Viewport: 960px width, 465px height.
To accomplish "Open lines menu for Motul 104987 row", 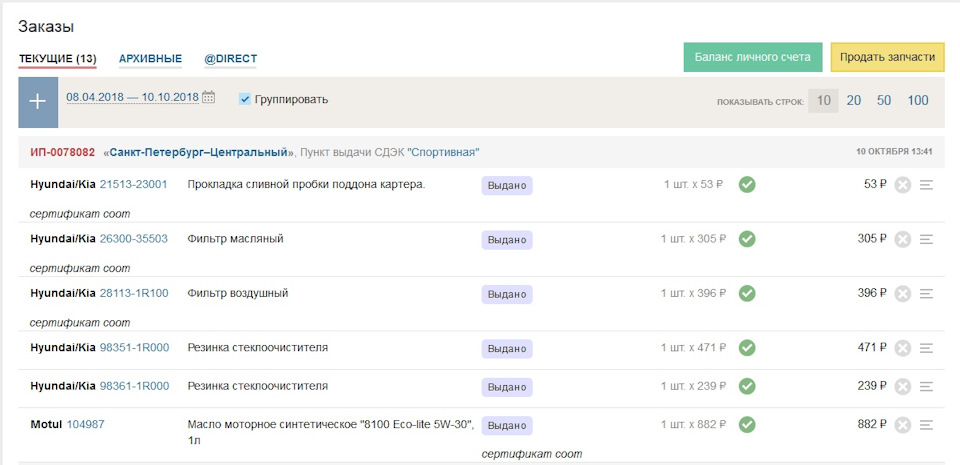I will 926,425.
